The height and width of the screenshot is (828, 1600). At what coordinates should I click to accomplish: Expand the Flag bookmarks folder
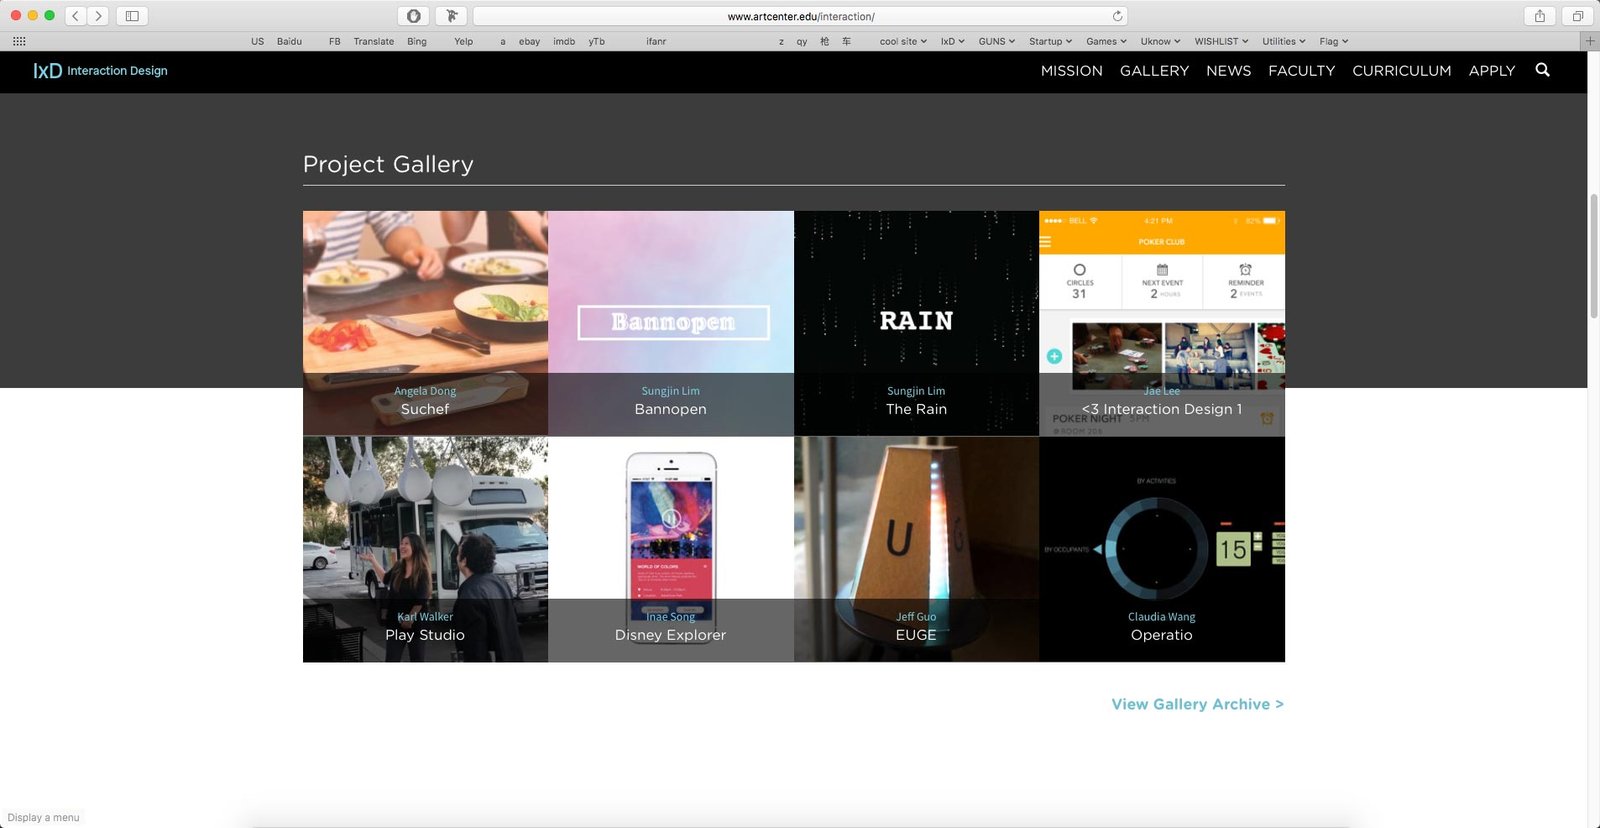[x=1333, y=41]
